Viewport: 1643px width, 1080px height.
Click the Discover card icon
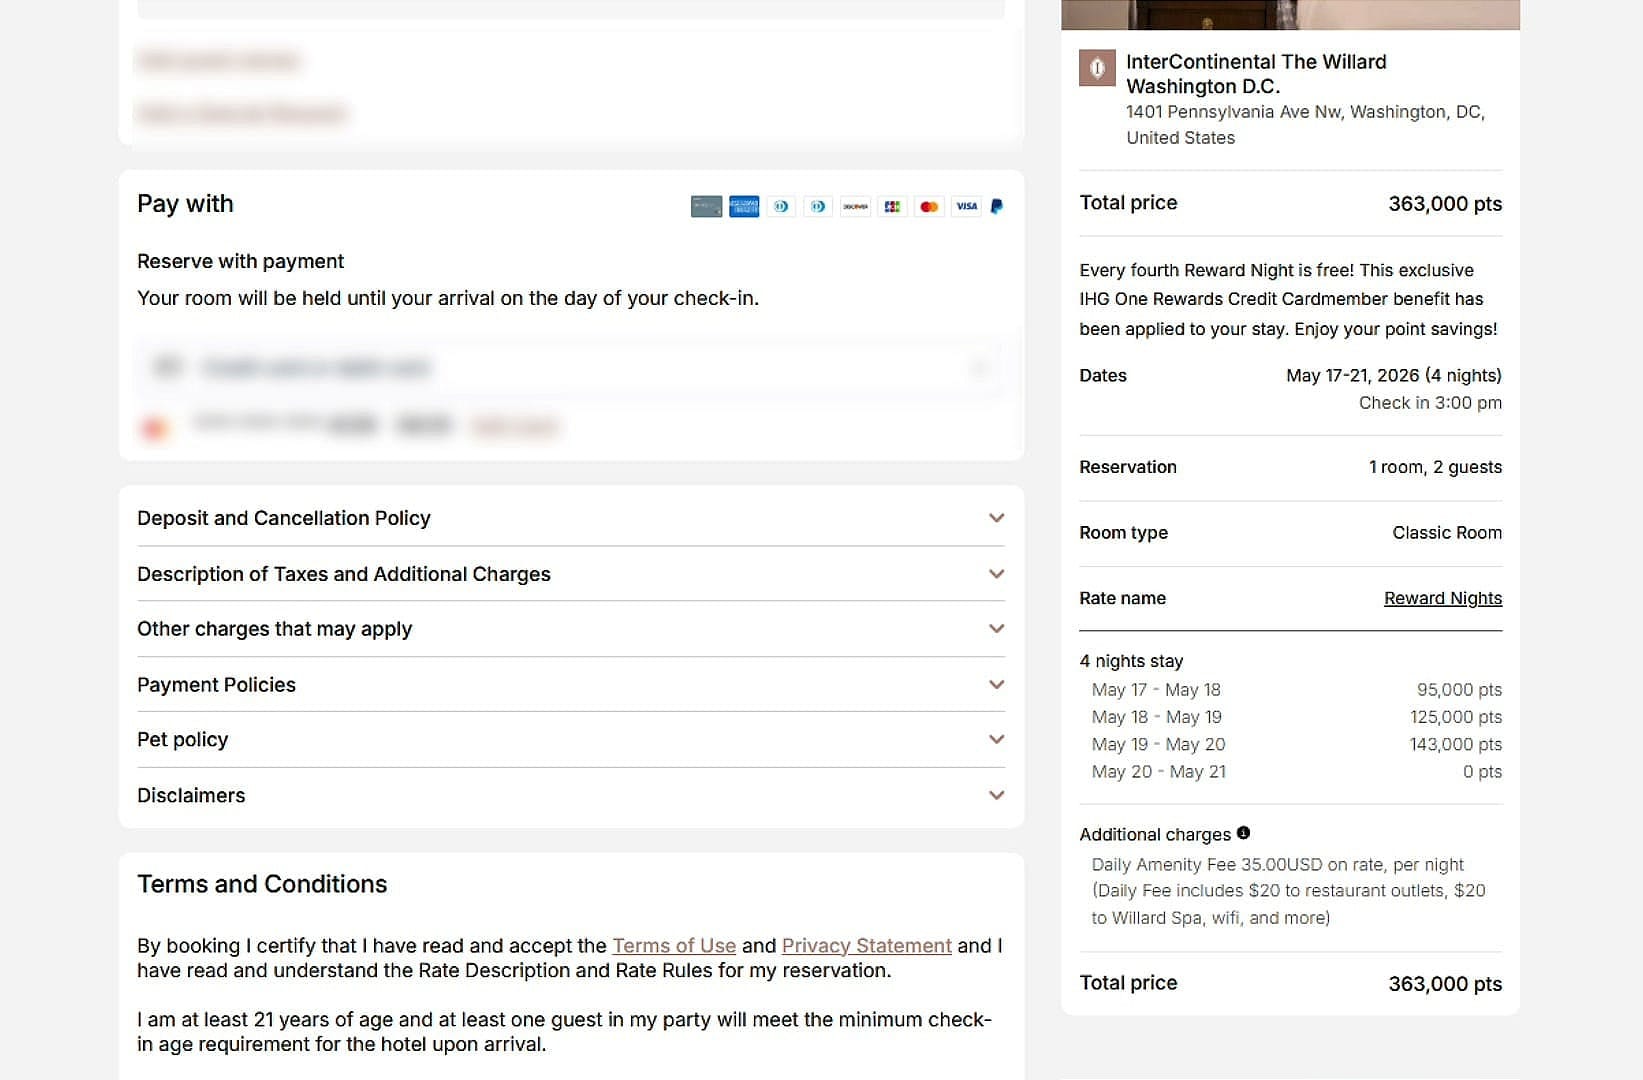pyautogui.click(x=856, y=206)
